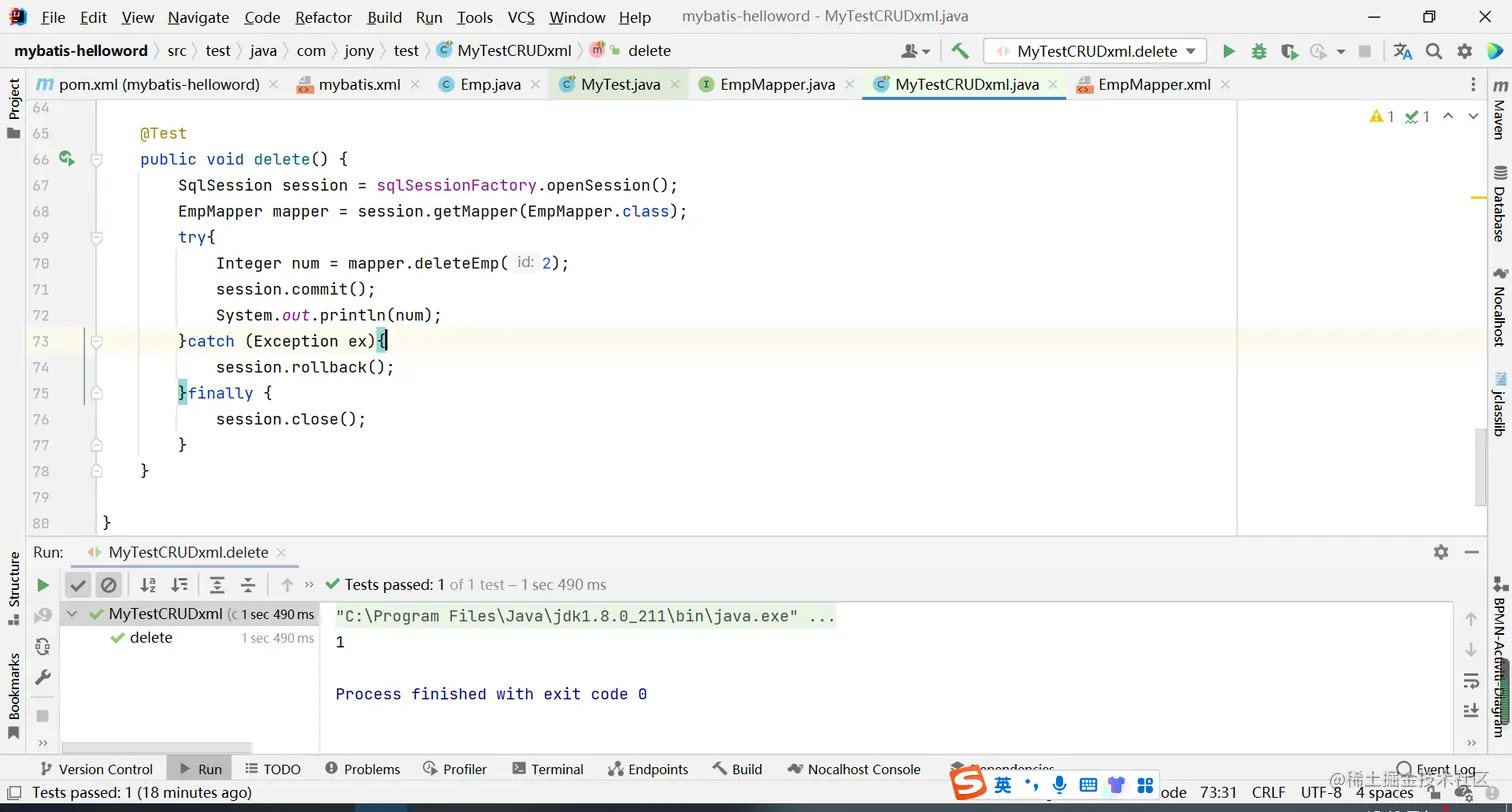Show more Run toolbar actions chevron
Viewport: 1512px width, 812px height.
pyautogui.click(x=309, y=585)
